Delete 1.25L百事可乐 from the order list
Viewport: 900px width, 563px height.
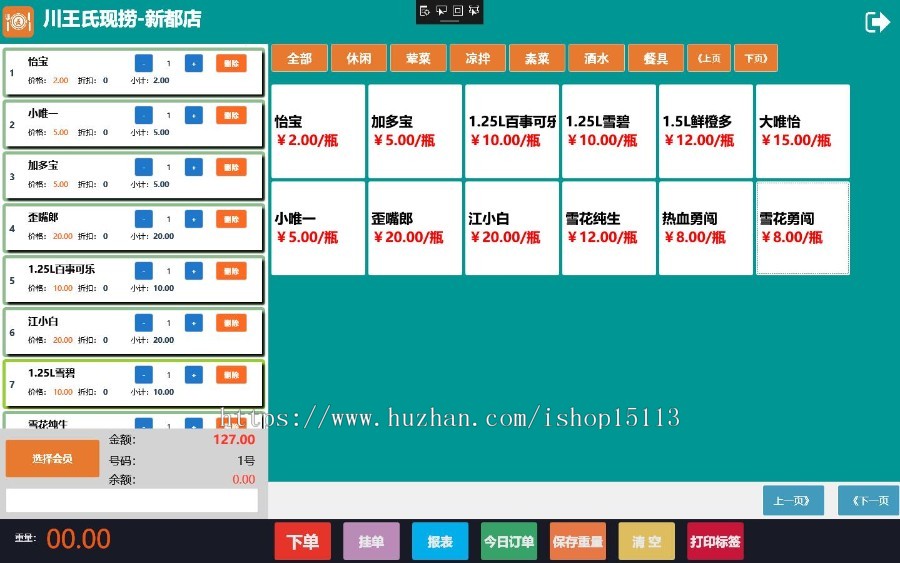tap(231, 271)
